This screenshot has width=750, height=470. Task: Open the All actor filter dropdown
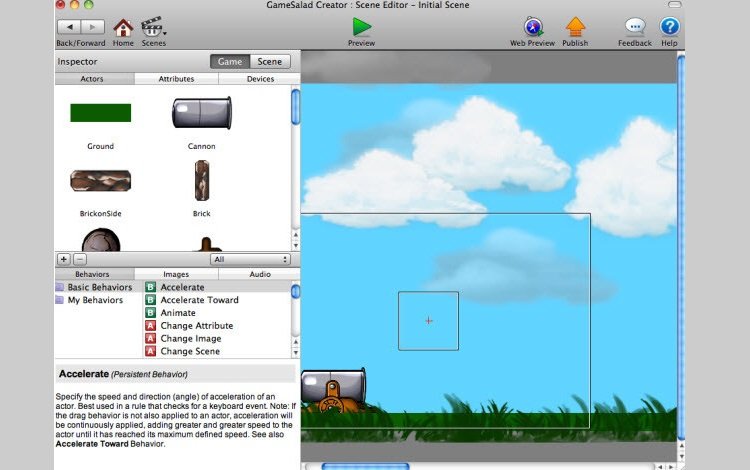tap(250, 259)
